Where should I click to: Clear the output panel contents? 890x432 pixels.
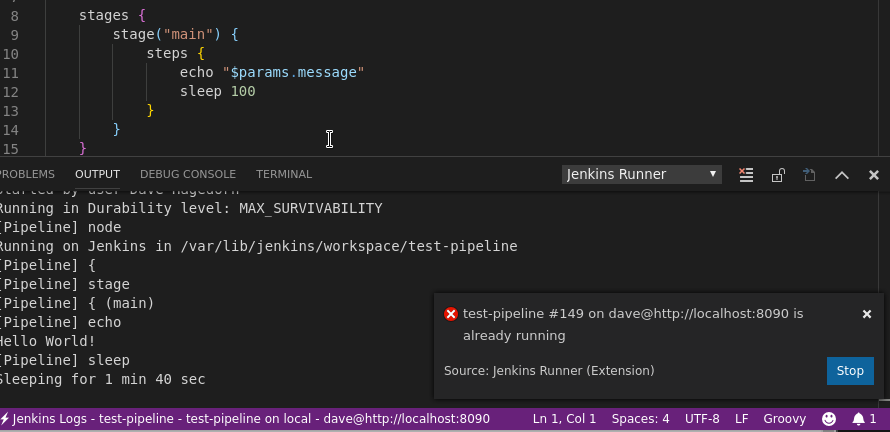pyautogui.click(x=746, y=174)
